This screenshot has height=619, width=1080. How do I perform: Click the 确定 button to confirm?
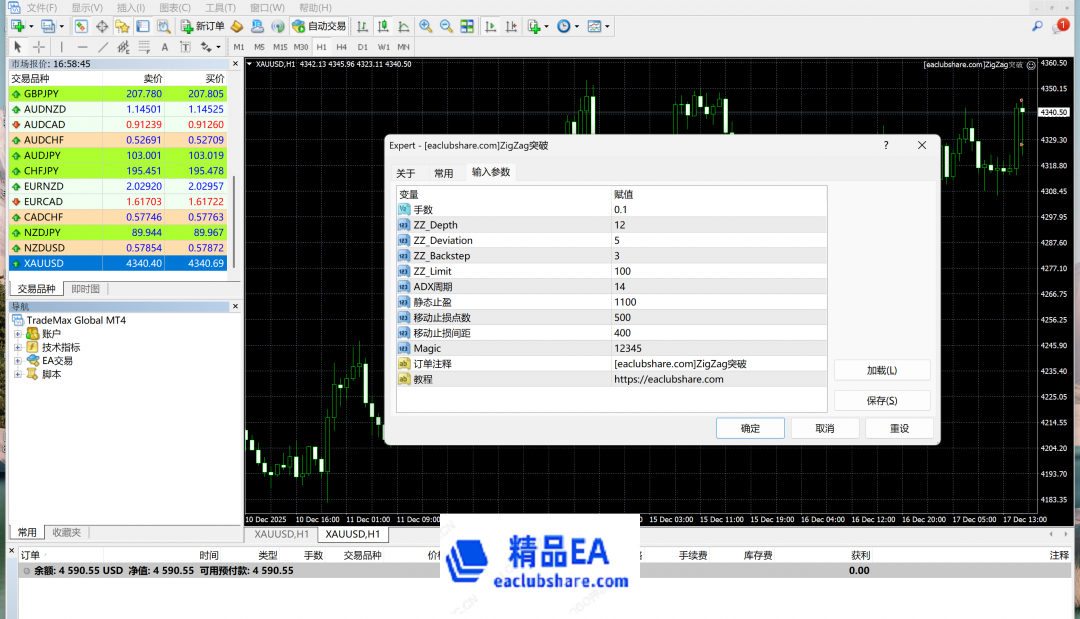[x=749, y=428]
